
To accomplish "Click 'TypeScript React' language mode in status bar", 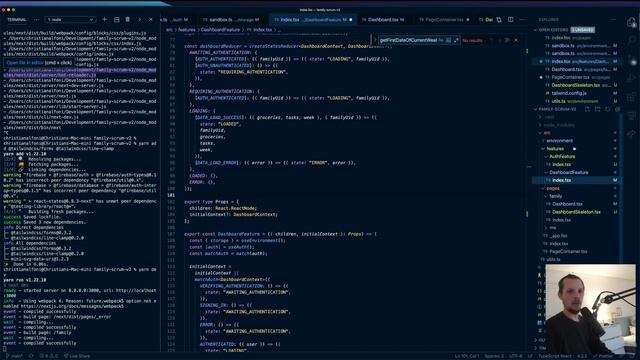I will coord(556,356).
